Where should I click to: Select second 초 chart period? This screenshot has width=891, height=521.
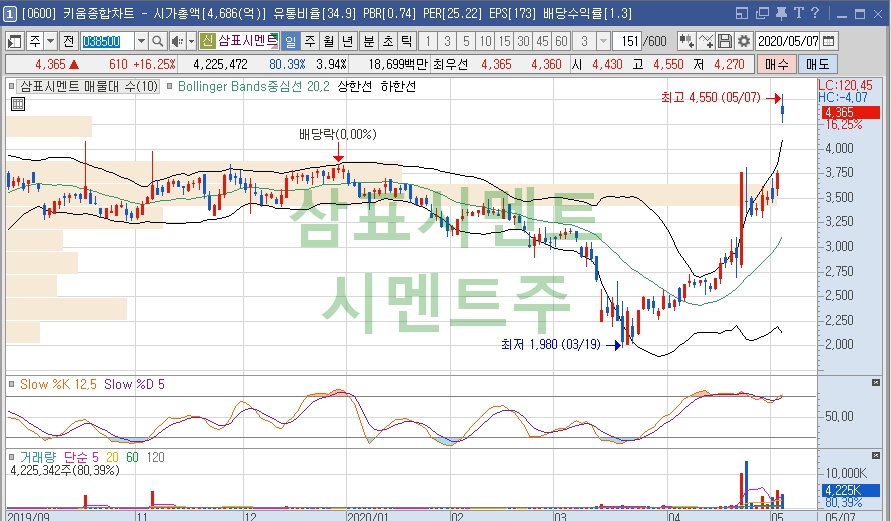pos(388,41)
